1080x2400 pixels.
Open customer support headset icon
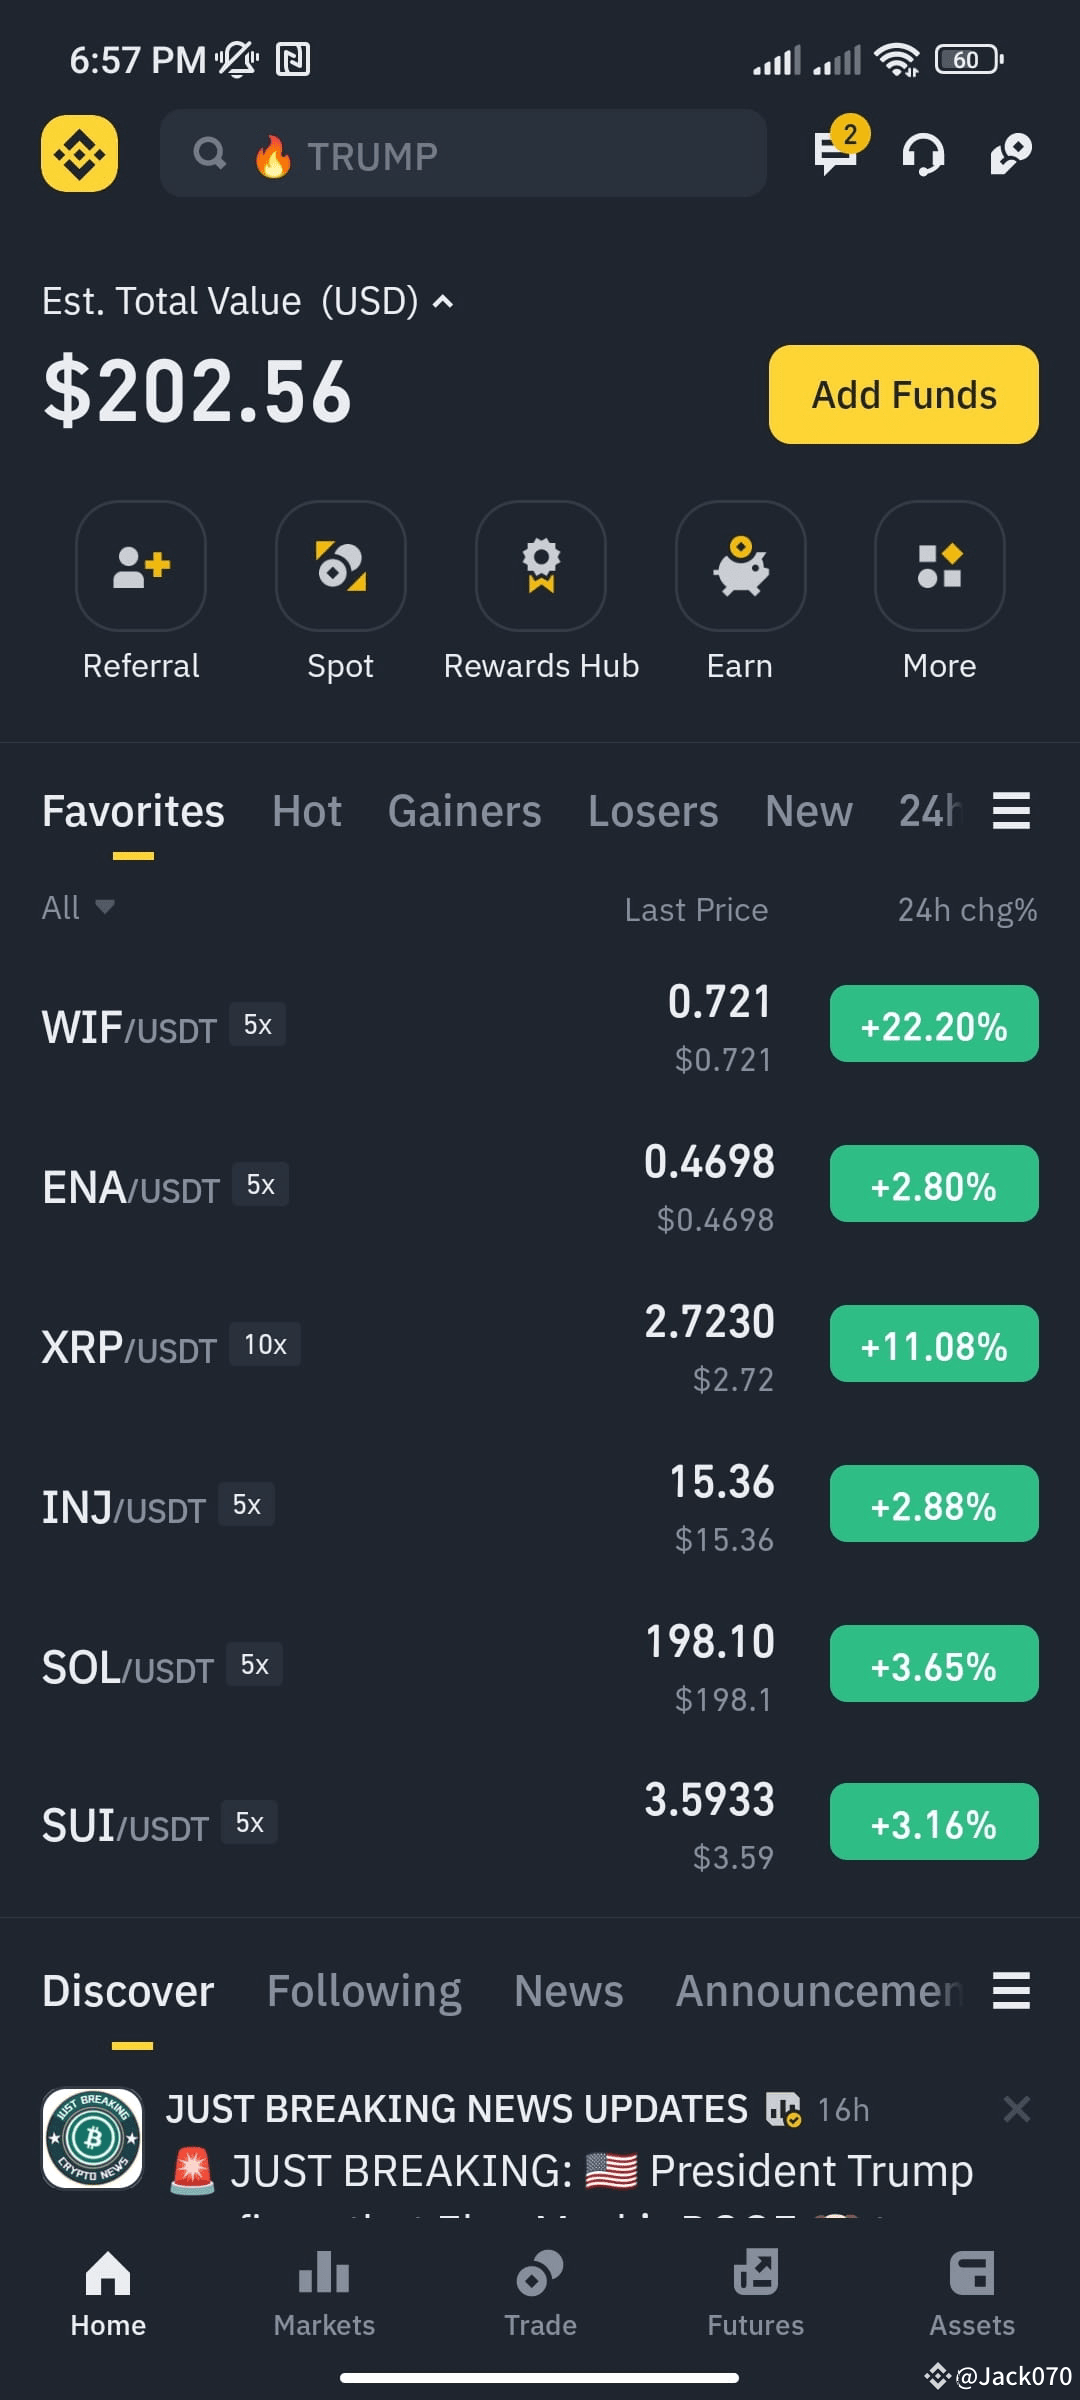(923, 154)
